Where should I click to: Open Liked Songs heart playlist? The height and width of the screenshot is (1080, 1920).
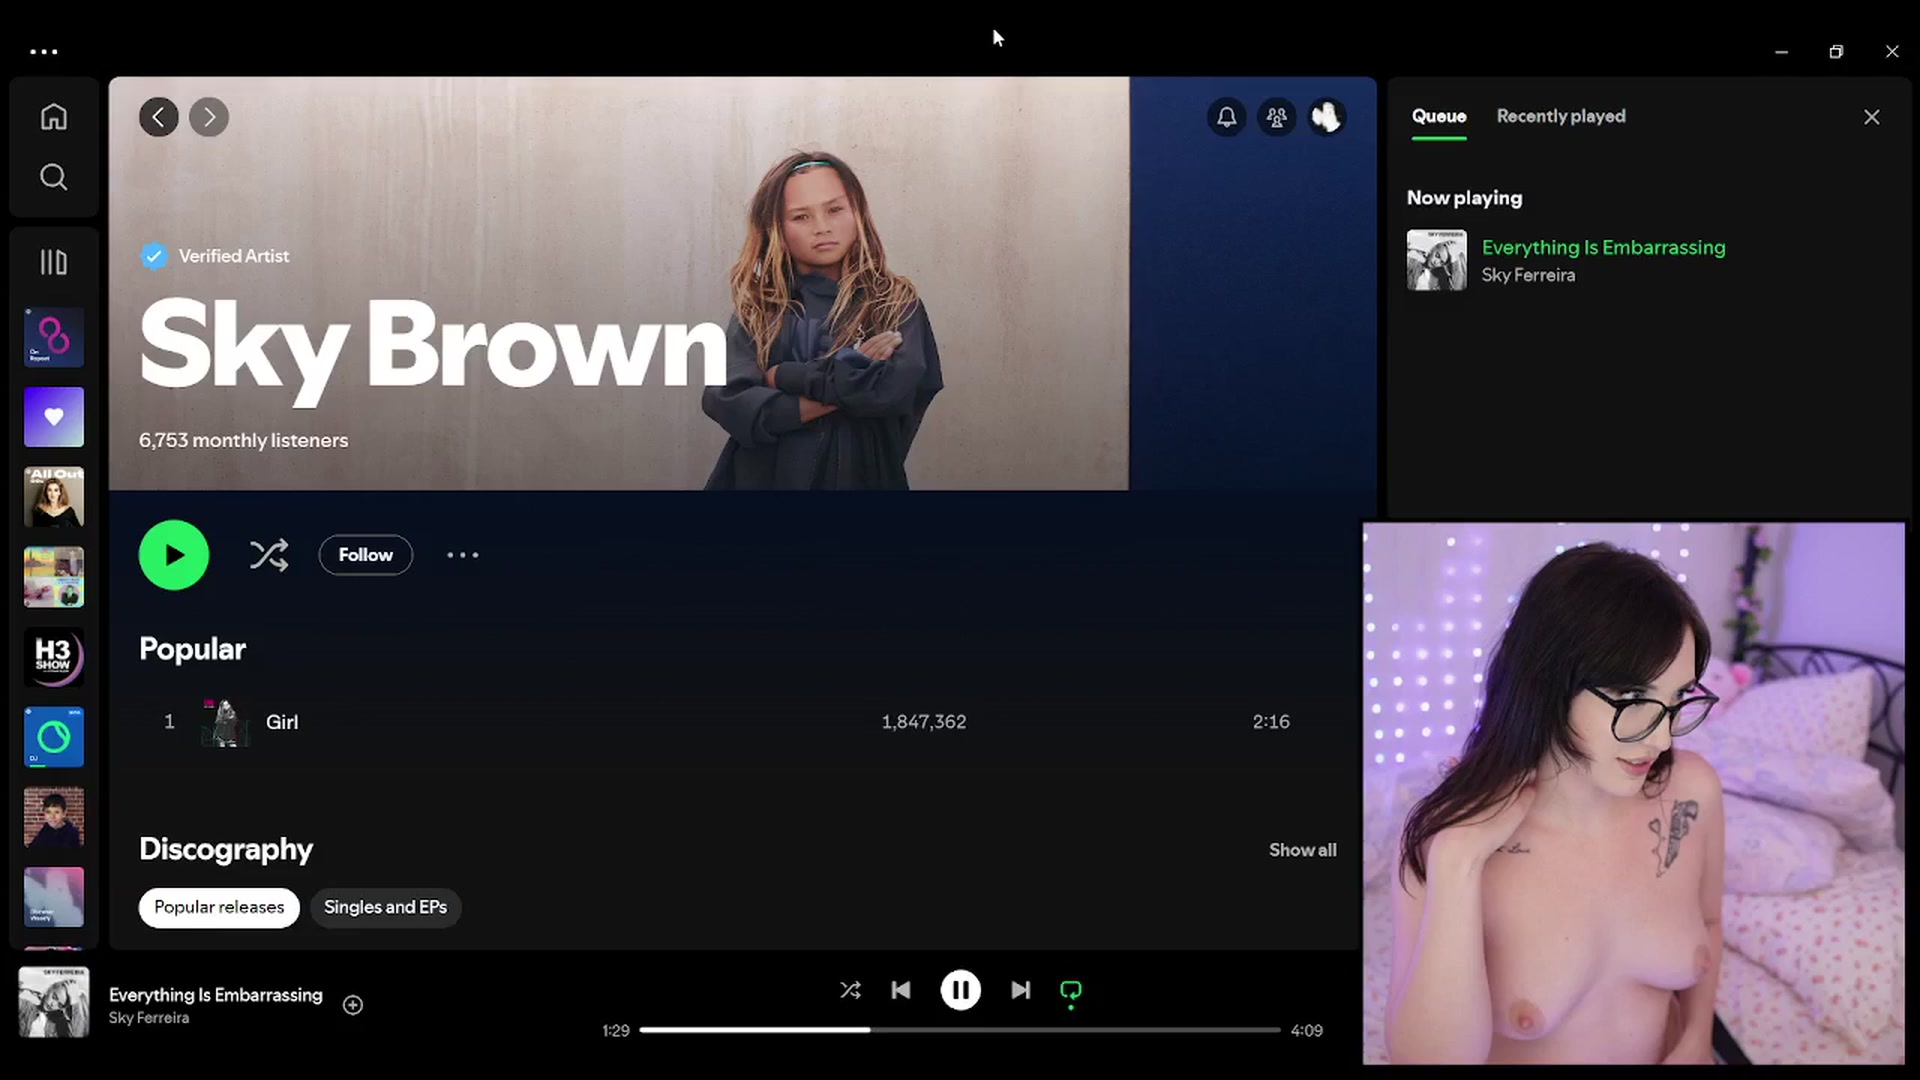point(54,417)
